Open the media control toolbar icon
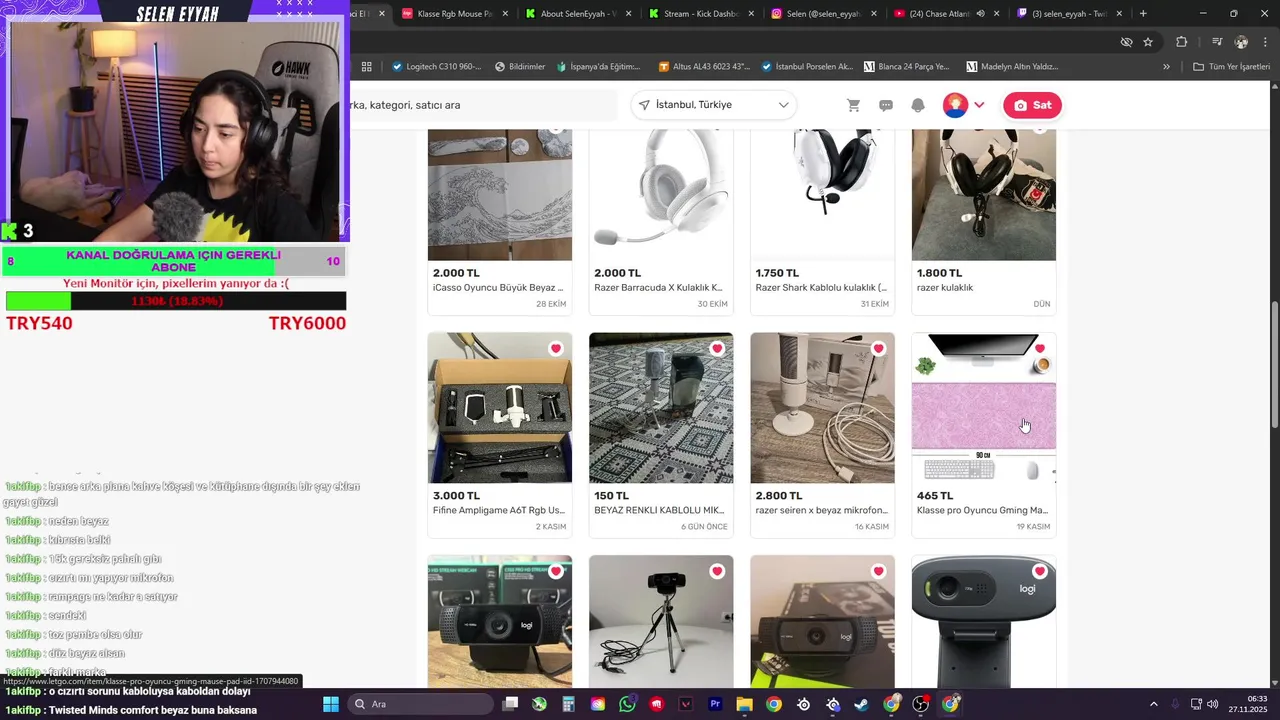This screenshot has width=1280, height=720. click(x=1216, y=42)
